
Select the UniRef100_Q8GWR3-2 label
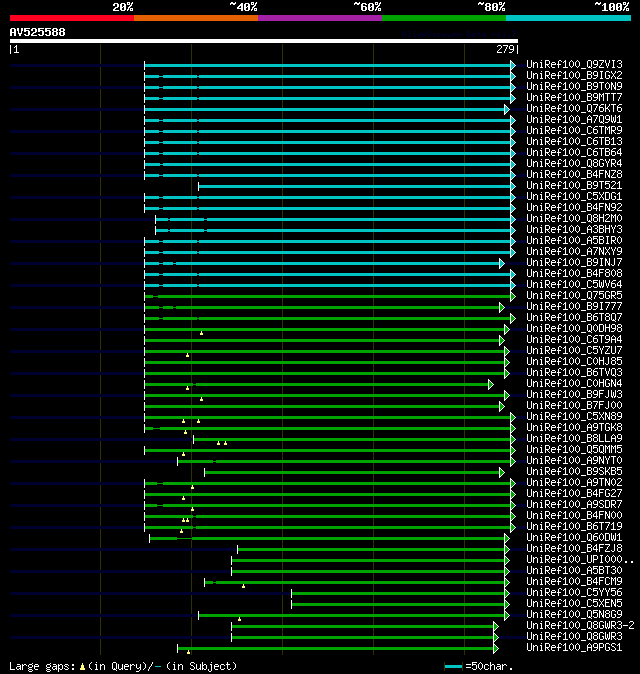pyautogui.click(x=580, y=626)
